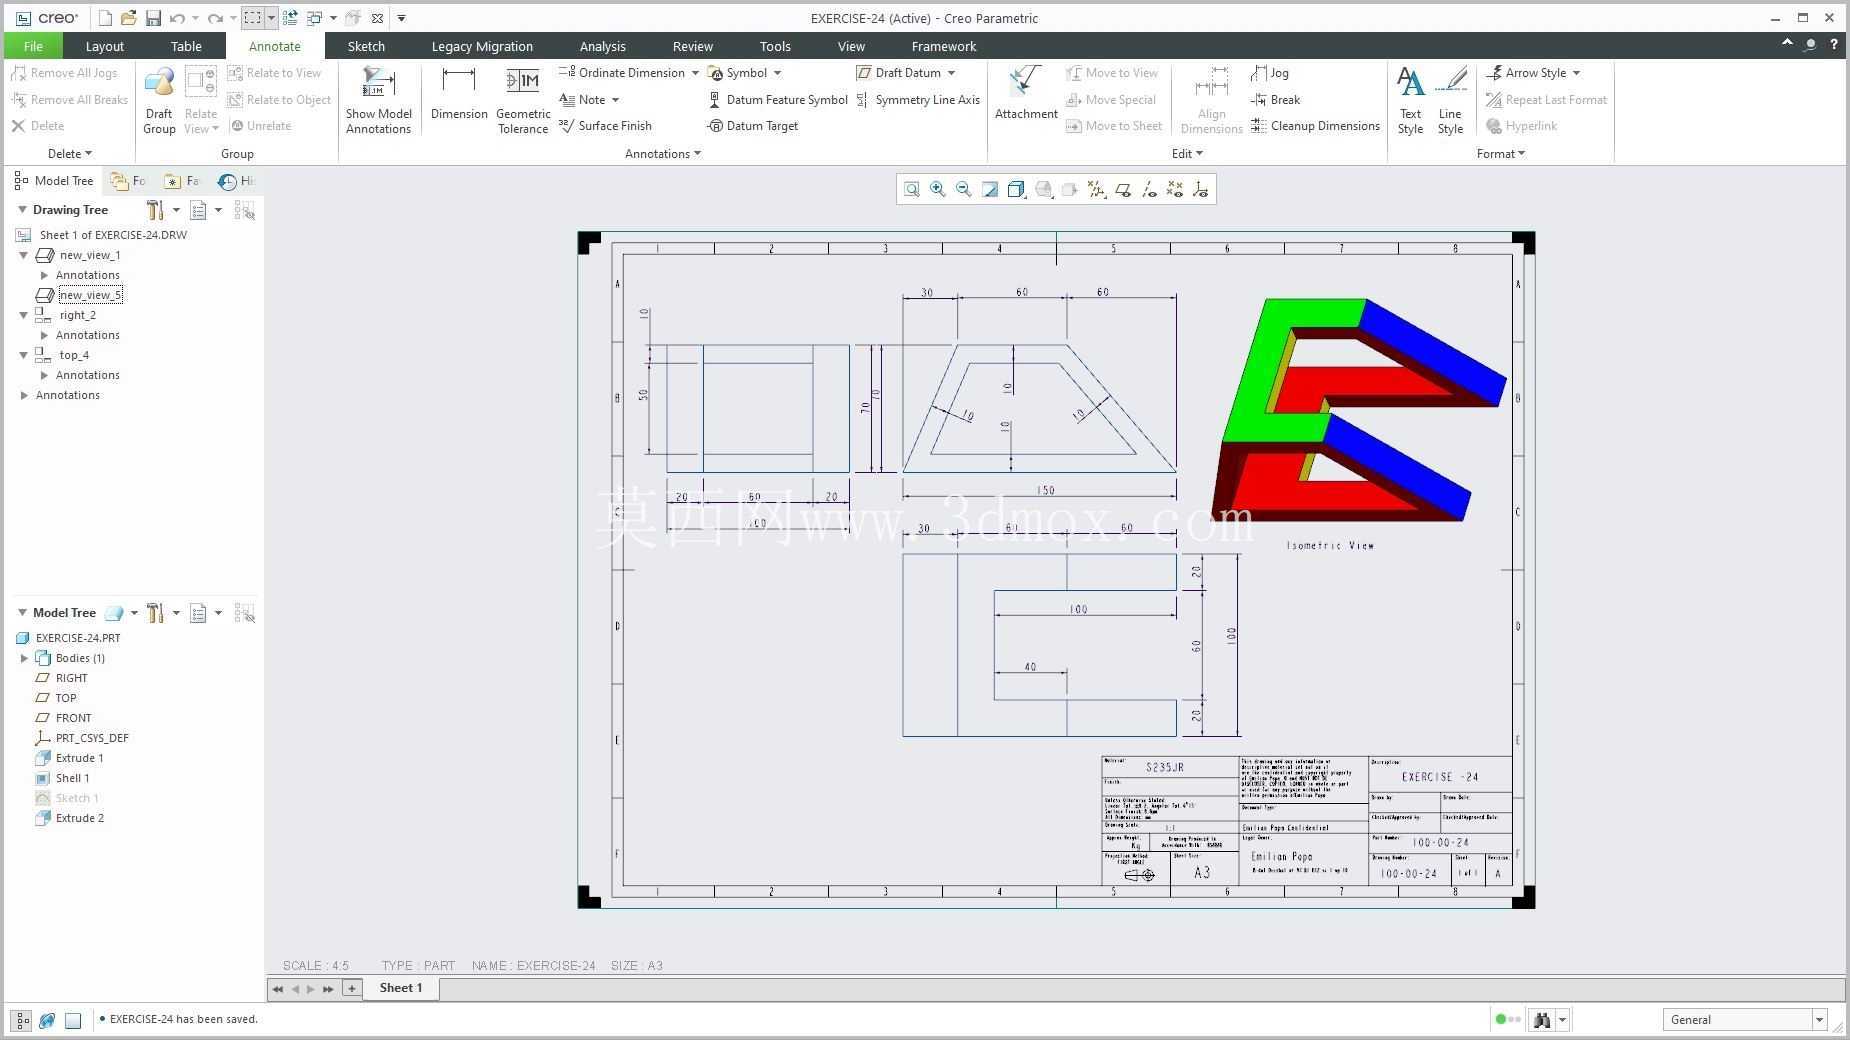
Task: Click the Attachment tool
Action: pyautogui.click(x=1026, y=93)
